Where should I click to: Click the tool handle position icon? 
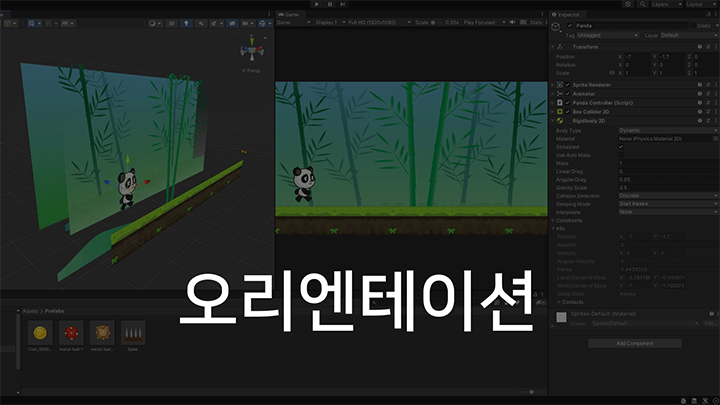tap(10, 23)
